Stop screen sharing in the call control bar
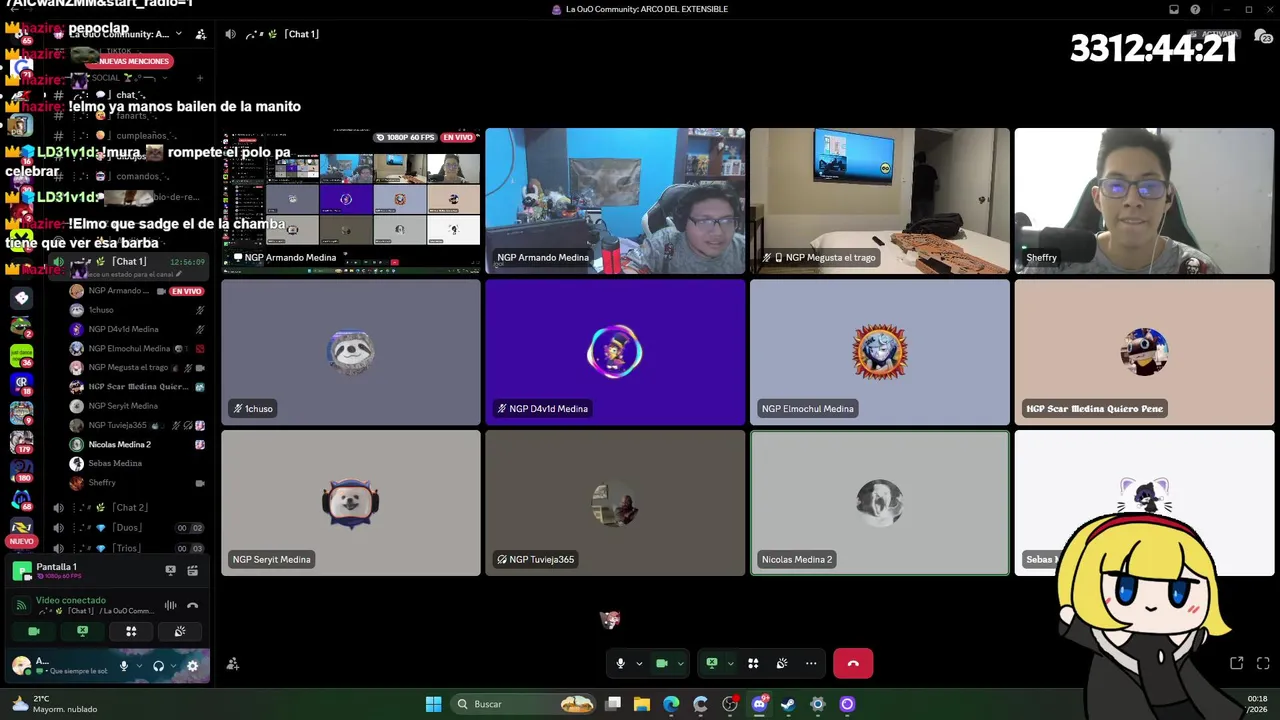This screenshot has width=1280, height=720. [x=711, y=663]
